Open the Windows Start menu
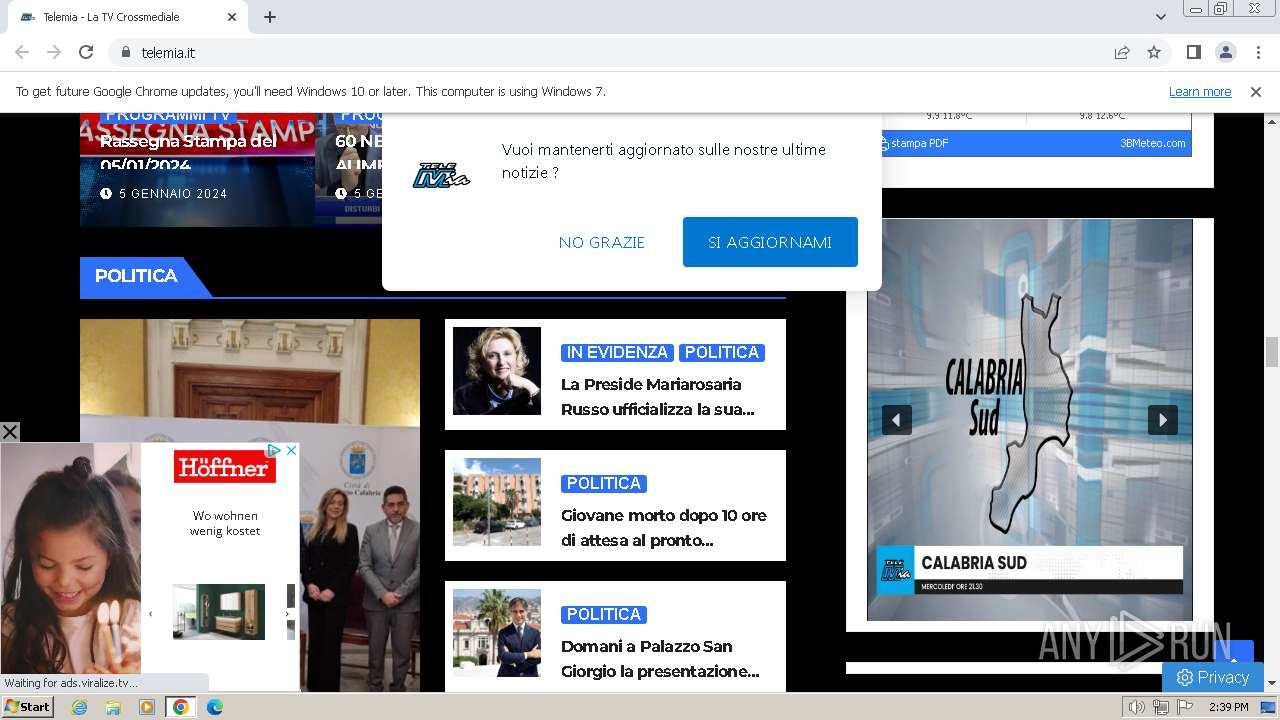1280x720 pixels. (x=27, y=707)
